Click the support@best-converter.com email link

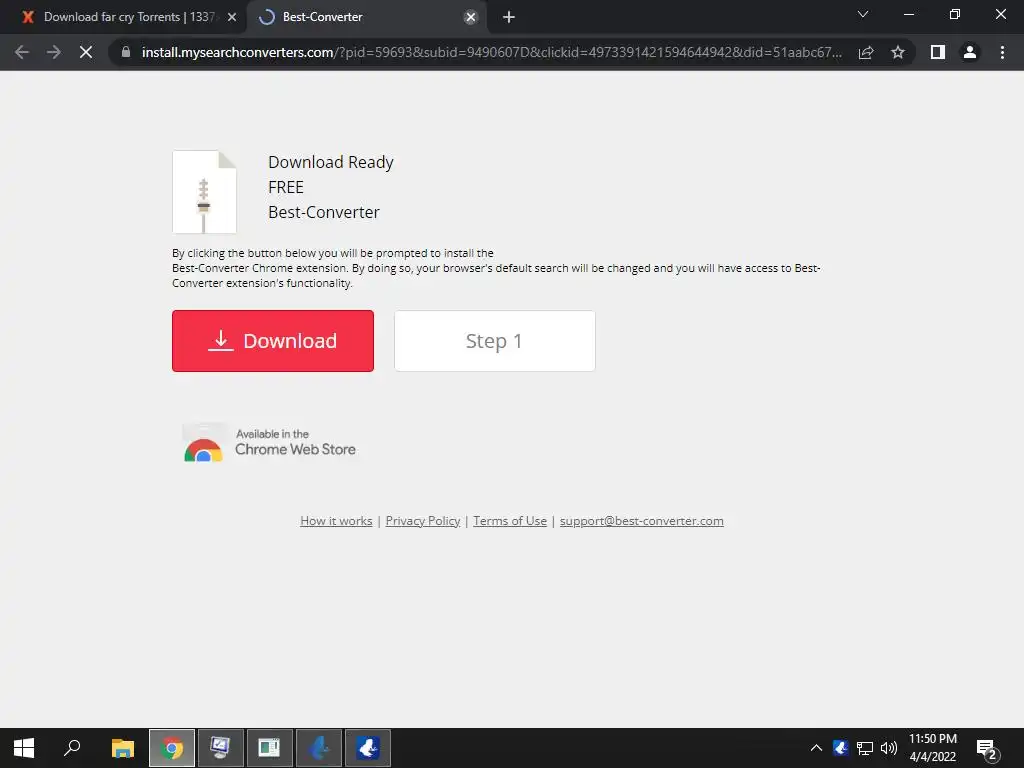pyautogui.click(x=641, y=520)
